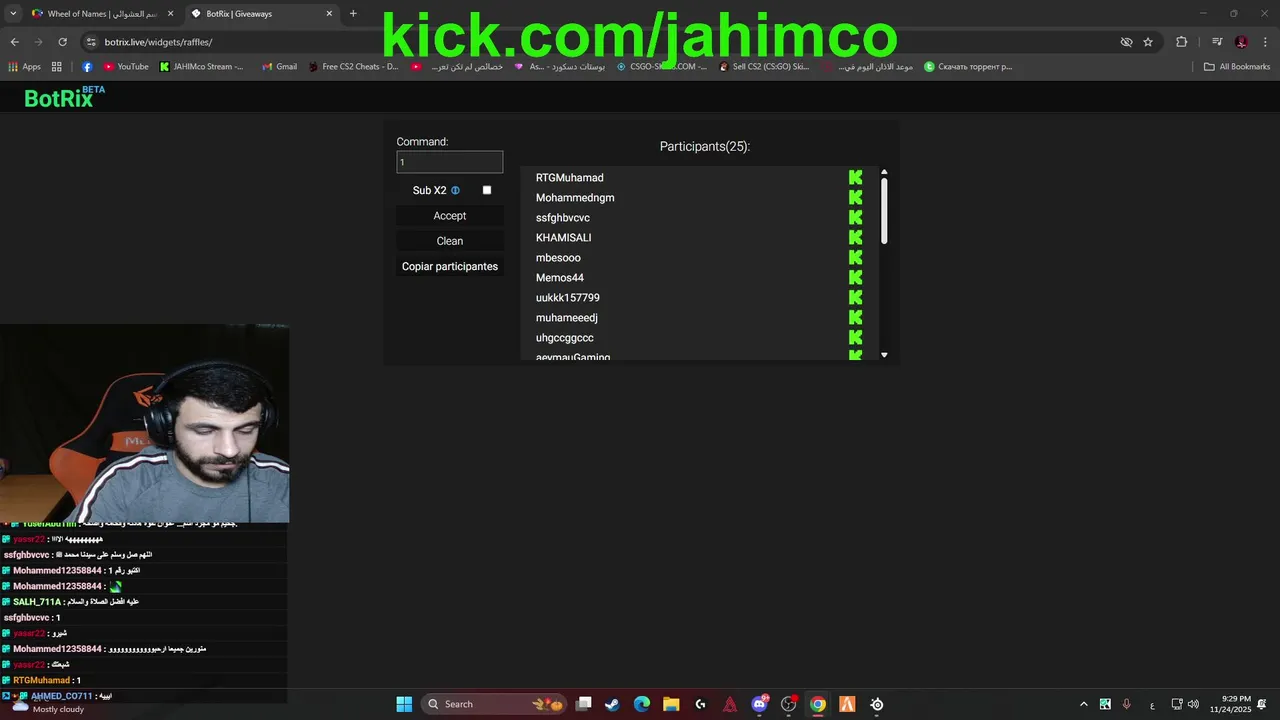Show hidden system tray icons chevron
Viewport: 1280px width, 720px height.
coord(1084,704)
